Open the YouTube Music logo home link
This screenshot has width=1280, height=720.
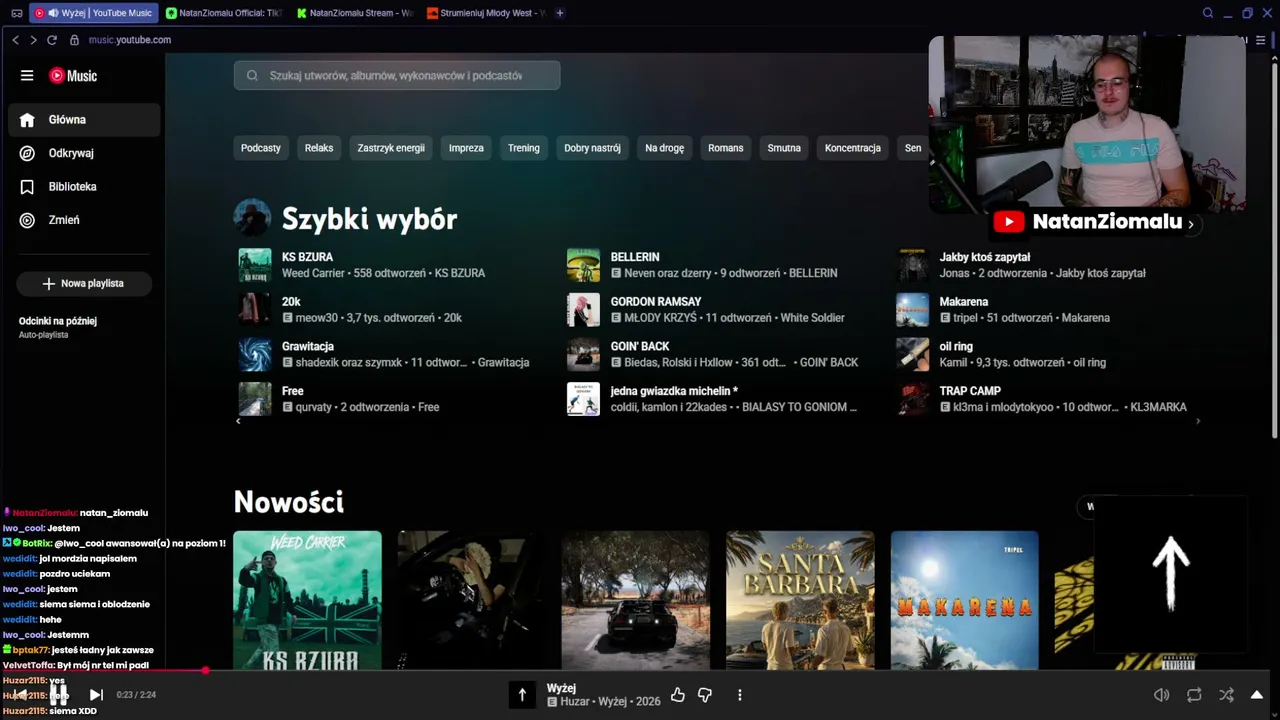(x=73, y=76)
